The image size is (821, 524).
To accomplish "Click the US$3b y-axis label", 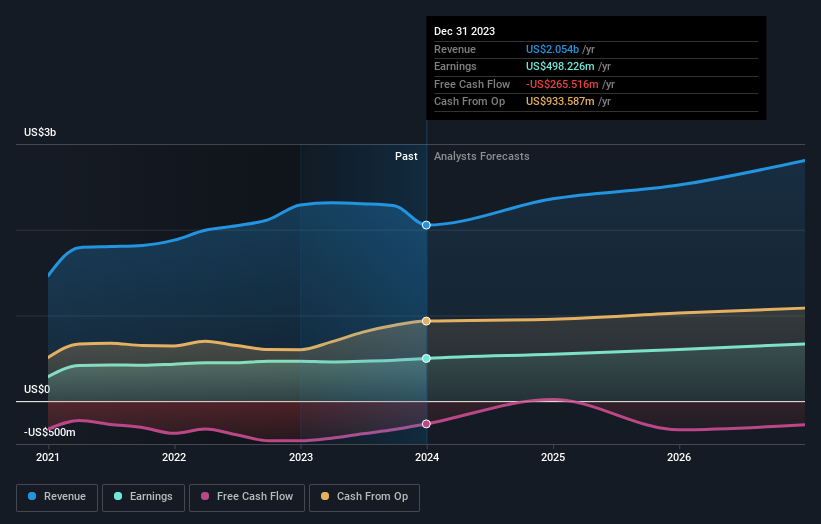I will [40, 132].
